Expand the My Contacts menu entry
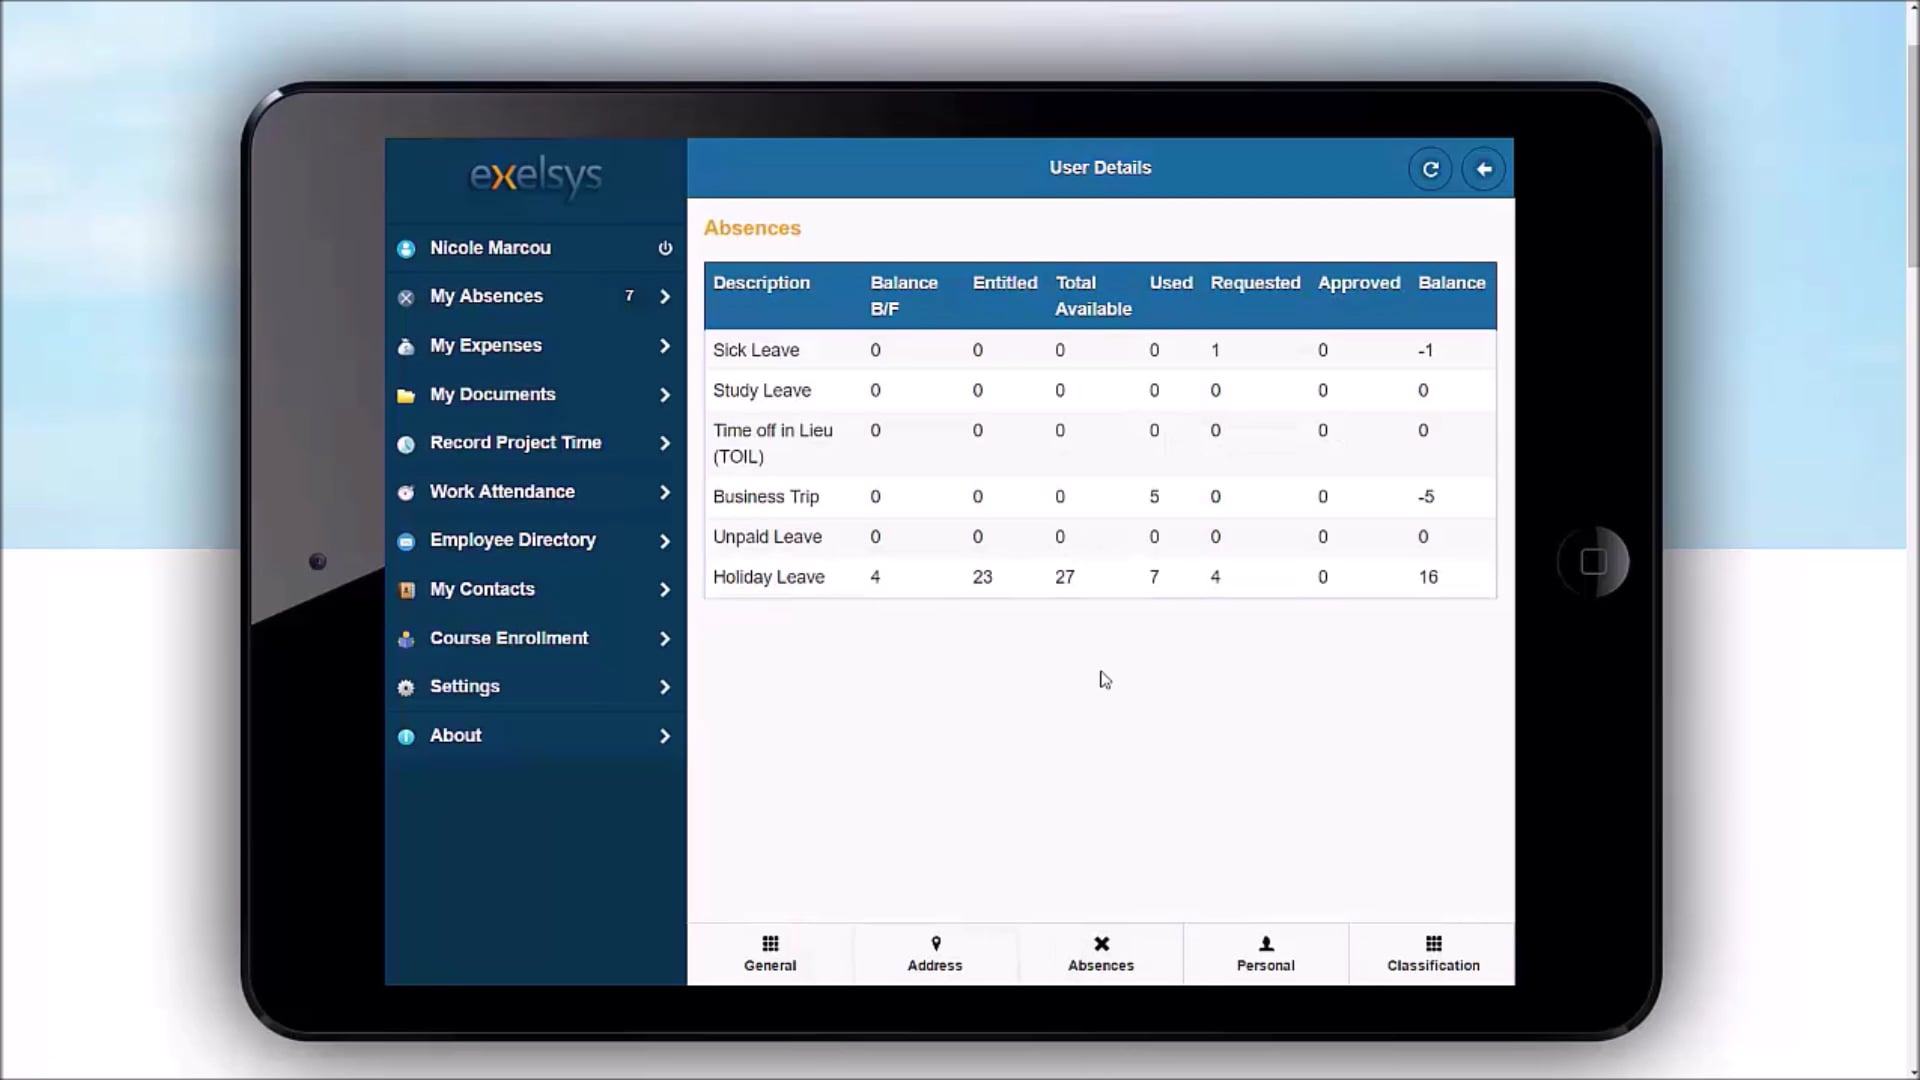Viewport: 1920px width, 1080px height. coord(665,590)
